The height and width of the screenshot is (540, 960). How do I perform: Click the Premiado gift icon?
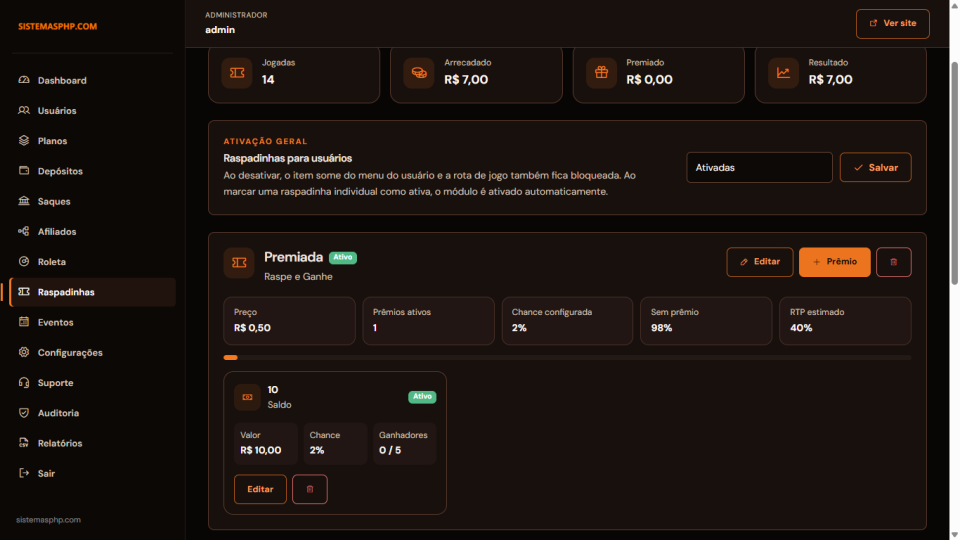coord(601,73)
